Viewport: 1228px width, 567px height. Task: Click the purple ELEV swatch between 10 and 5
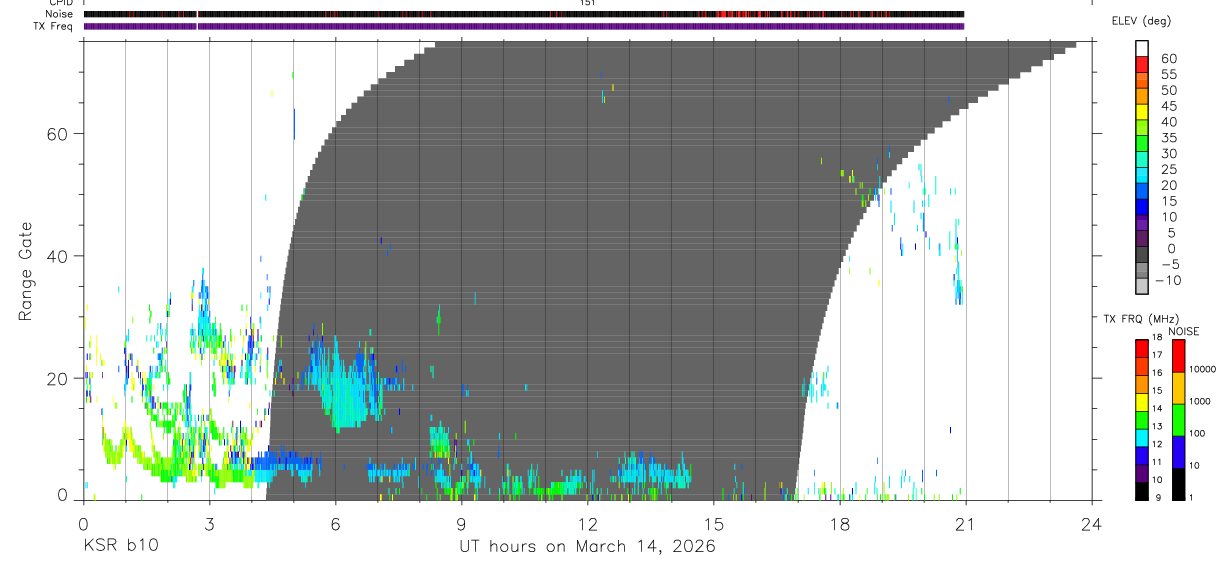pos(1142,224)
